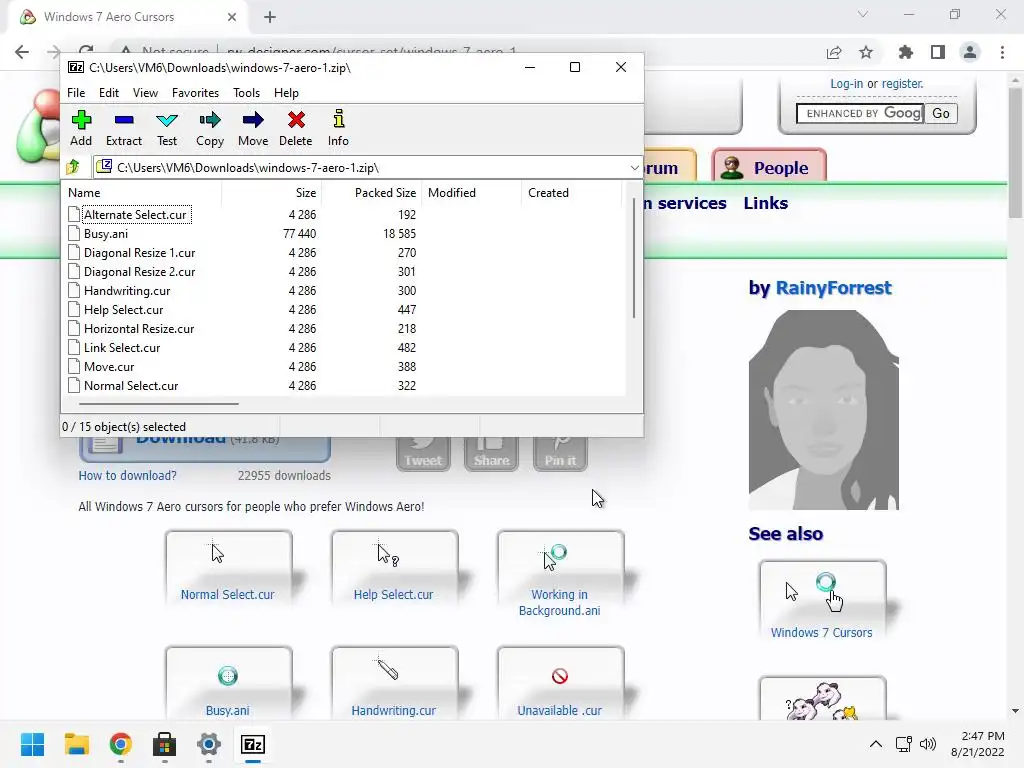Open Microsoft Store from the taskbar
Screen dimensions: 1024x768
pos(165,744)
